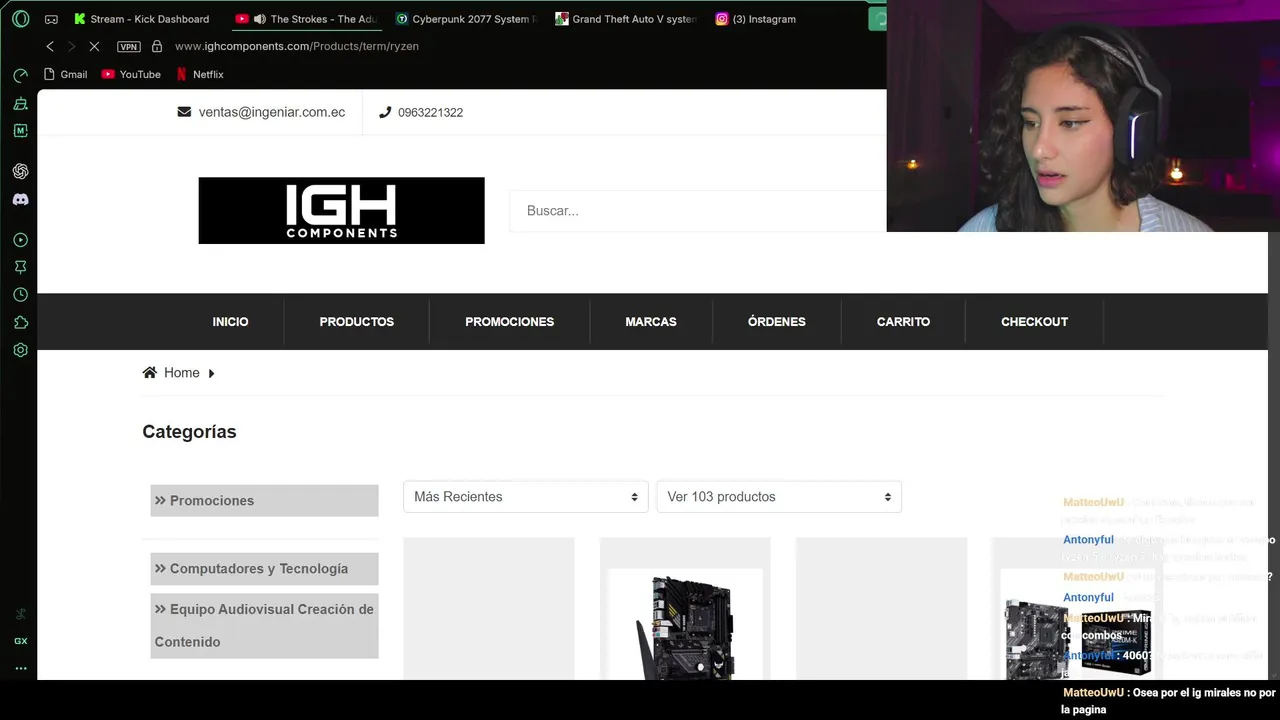
Task: Toggle the VPN badge in address bar
Action: (129, 46)
